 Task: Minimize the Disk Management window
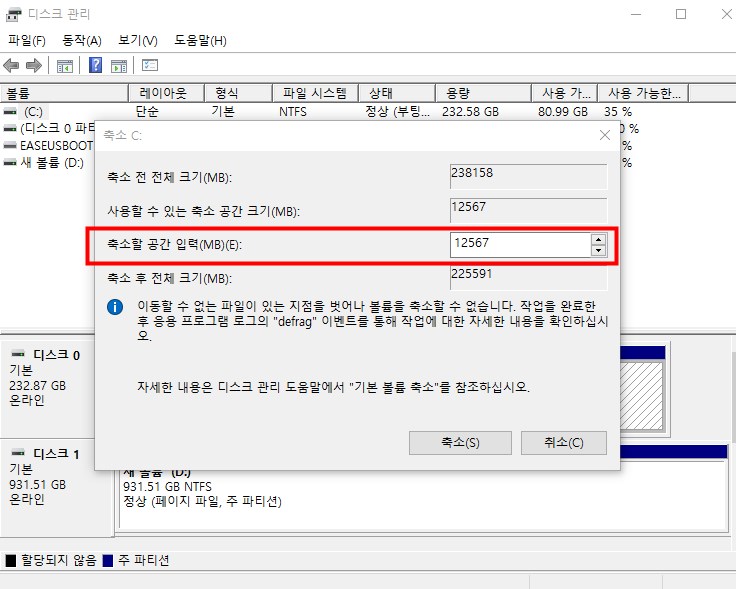coord(636,14)
